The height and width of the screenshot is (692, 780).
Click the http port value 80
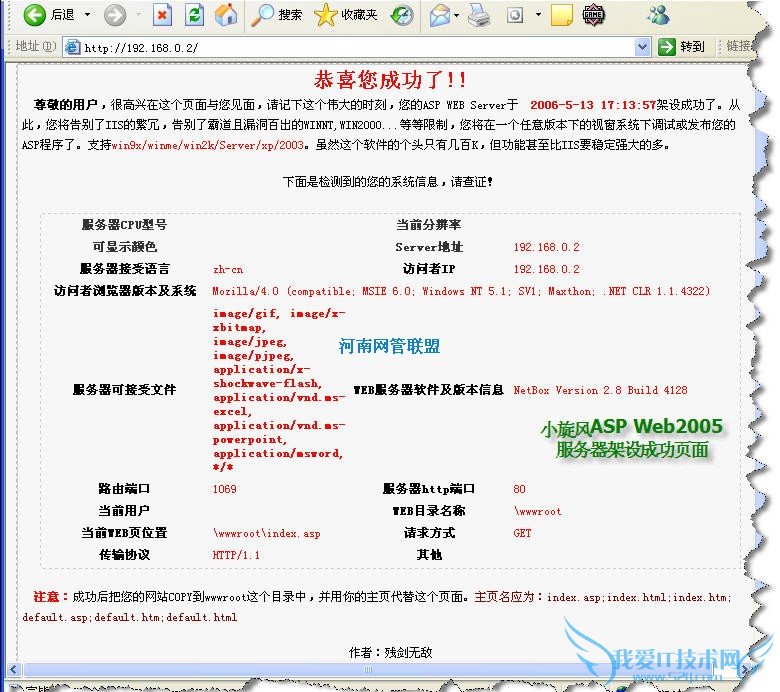coord(519,489)
